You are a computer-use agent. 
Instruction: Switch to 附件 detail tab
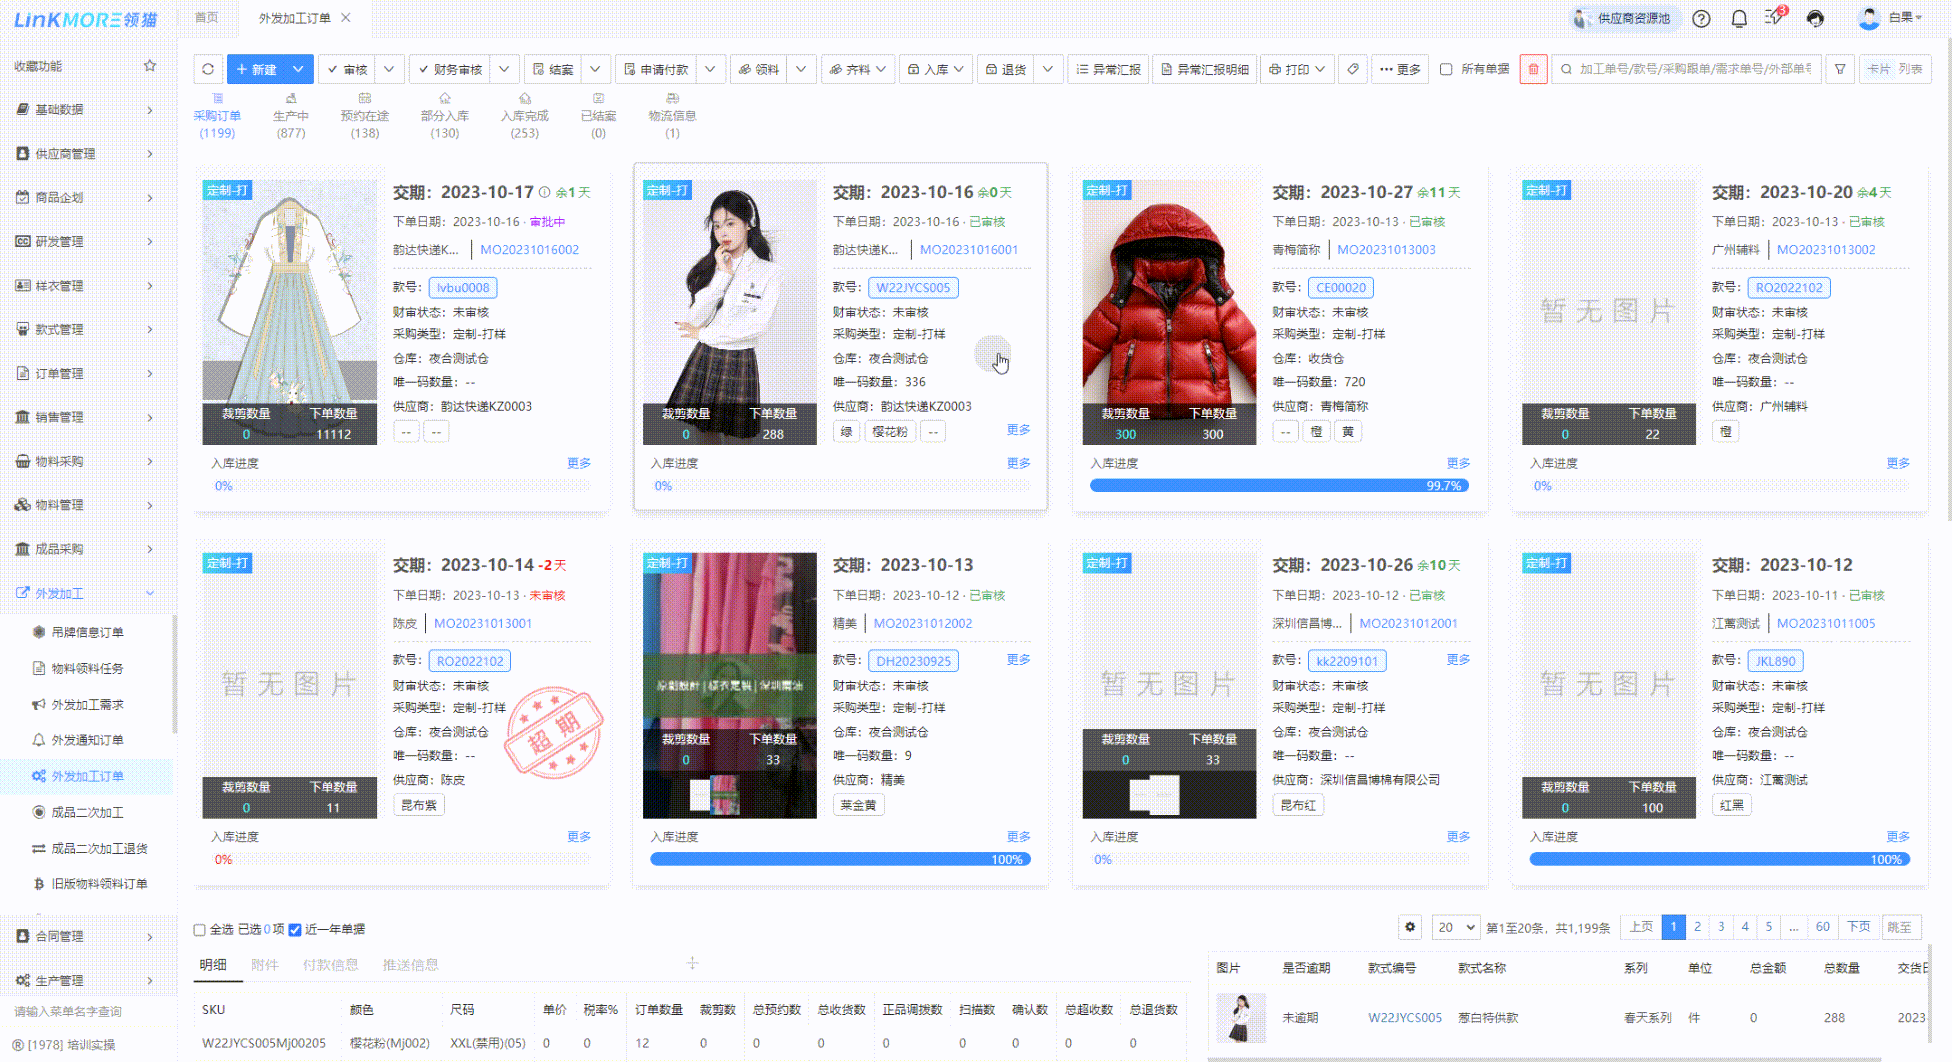[x=264, y=964]
